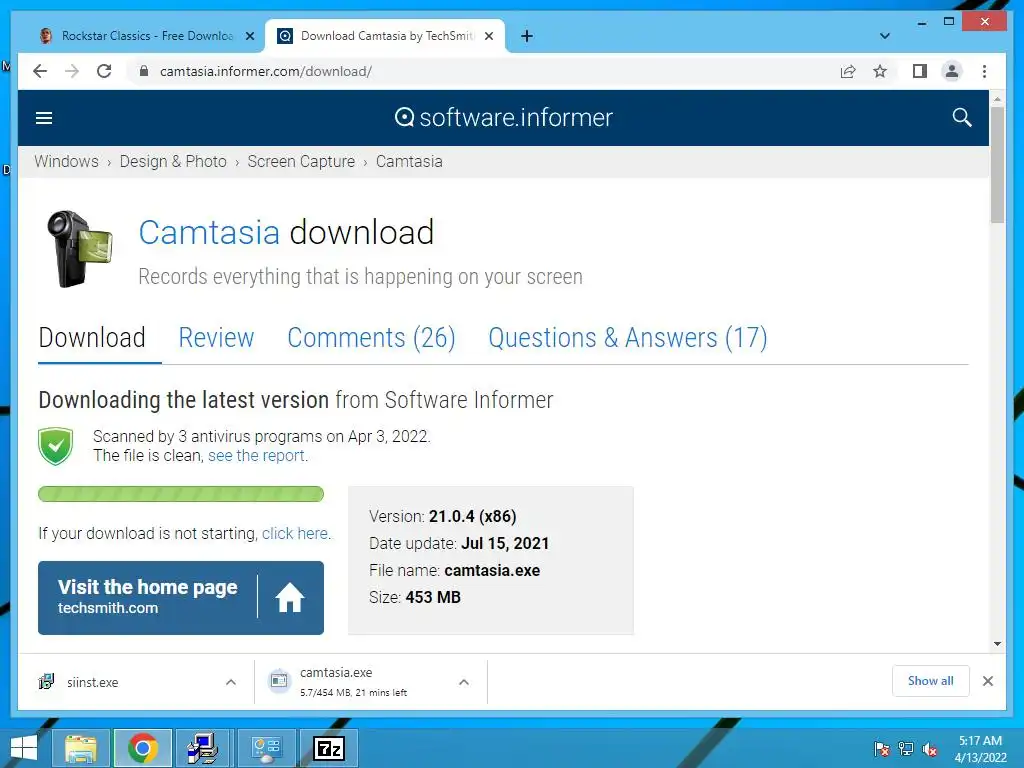Screen dimensions: 1024x768
Task: Click the camtasia.exe download file icon
Action: [279, 681]
